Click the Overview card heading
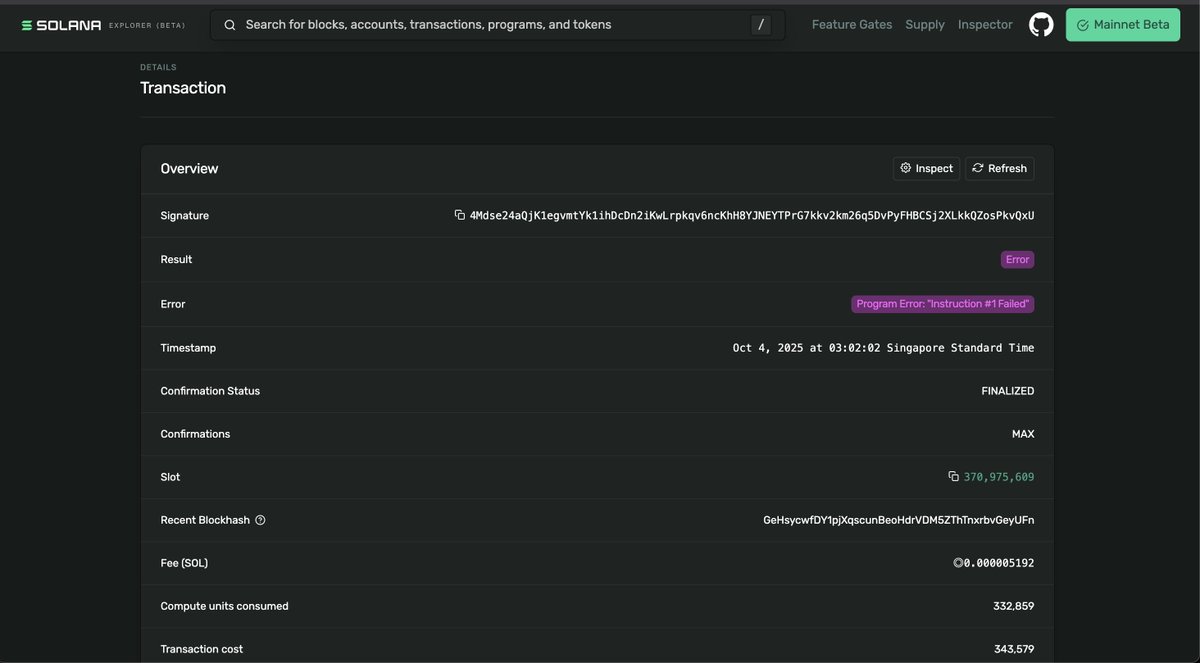1200x663 pixels. click(x=189, y=168)
